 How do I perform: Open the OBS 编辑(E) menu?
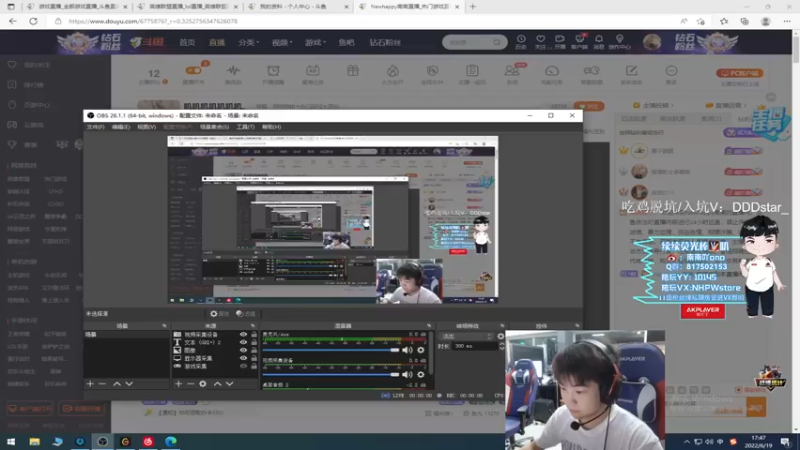(x=121, y=127)
